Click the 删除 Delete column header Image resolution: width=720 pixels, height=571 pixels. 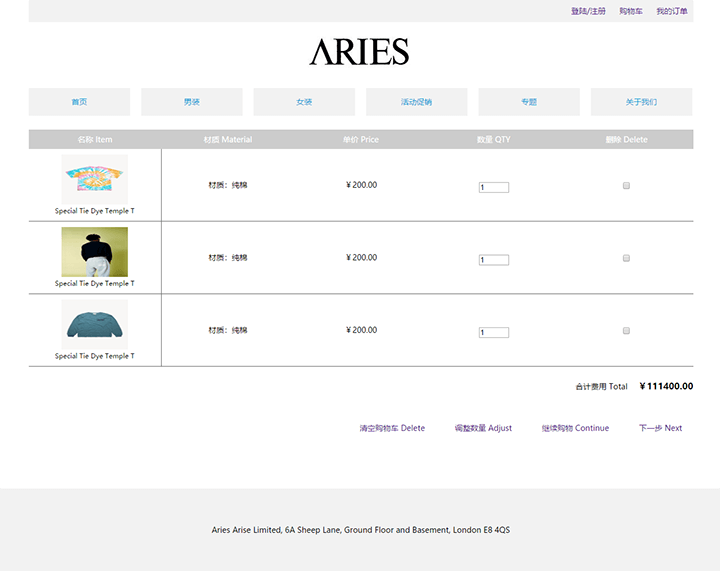click(626, 140)
